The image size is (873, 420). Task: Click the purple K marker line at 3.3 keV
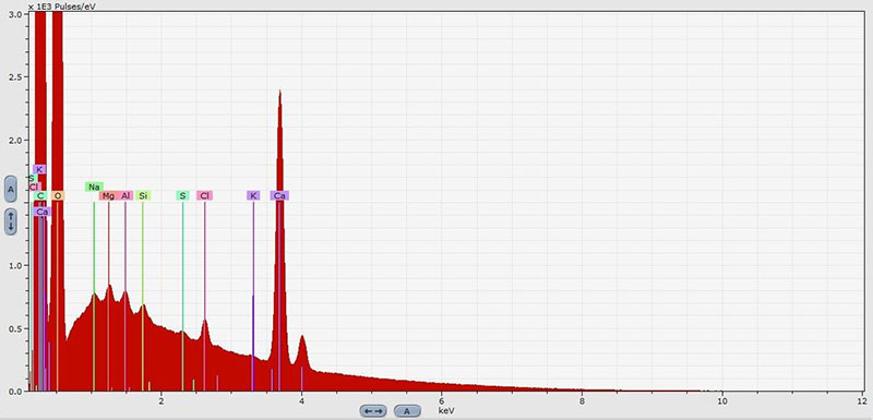coord(253,295)
